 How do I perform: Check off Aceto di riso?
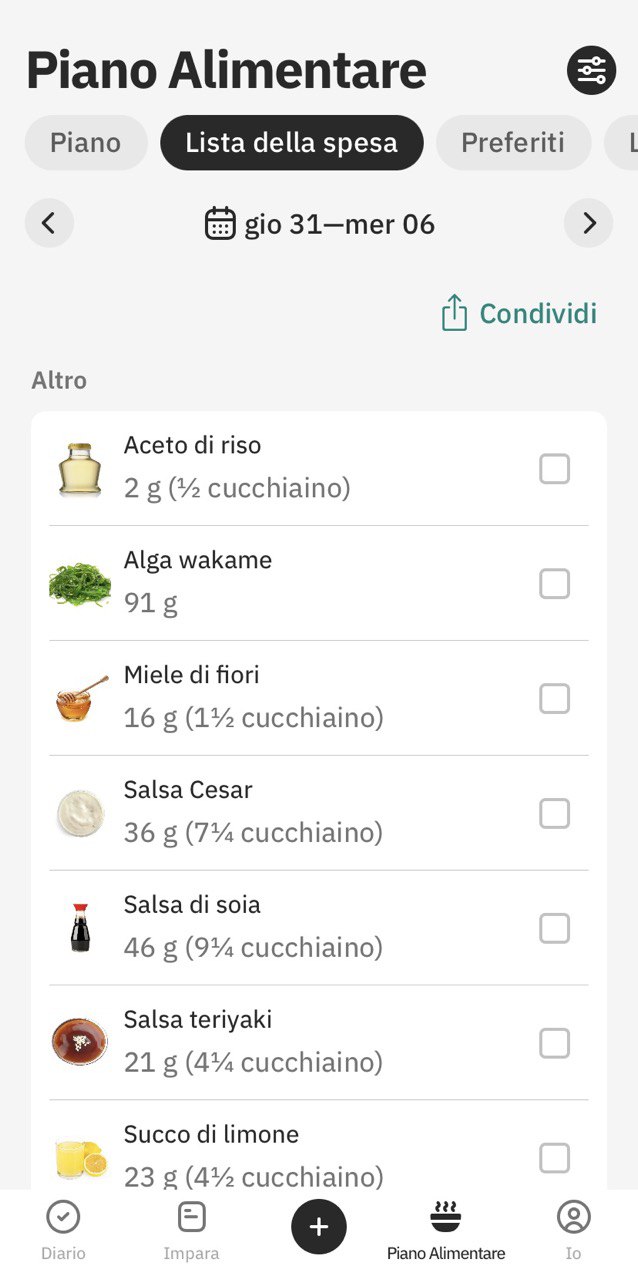(555, 468)
